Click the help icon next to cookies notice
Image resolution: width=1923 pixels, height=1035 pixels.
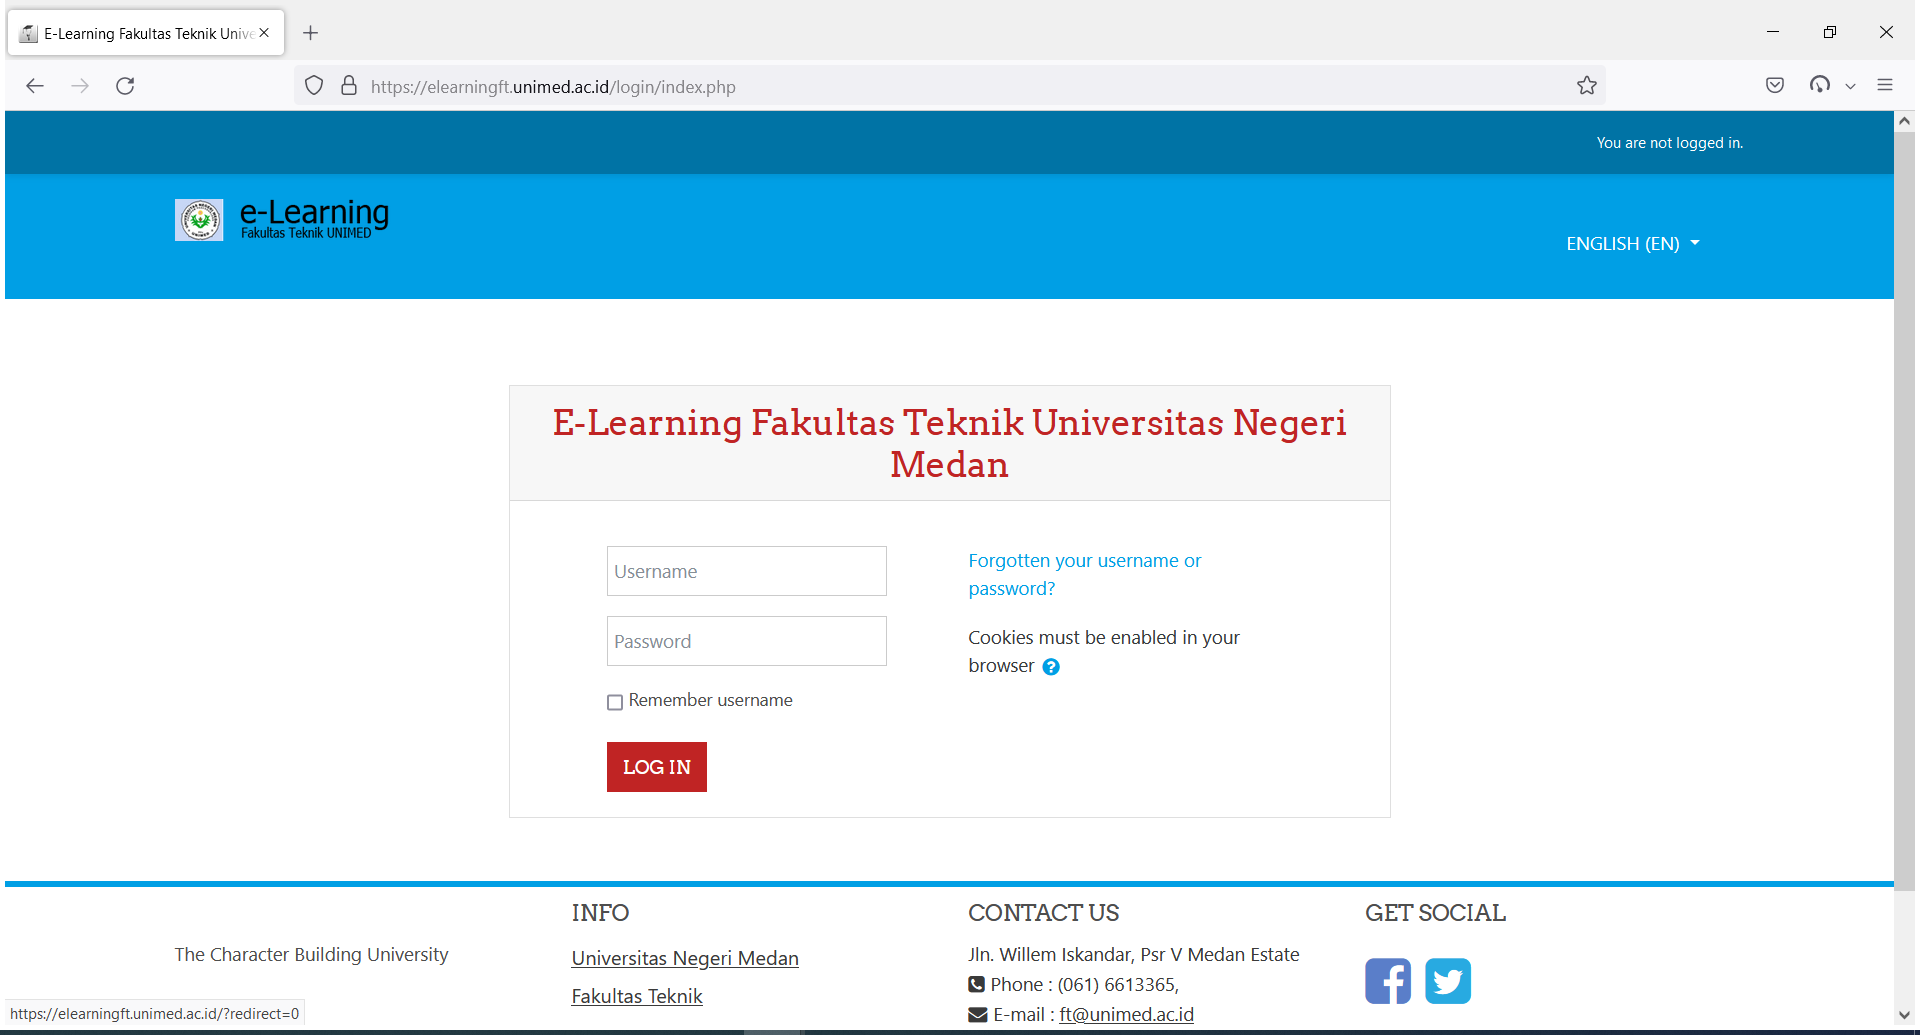pyautogui.click(x=1050, y=666)
